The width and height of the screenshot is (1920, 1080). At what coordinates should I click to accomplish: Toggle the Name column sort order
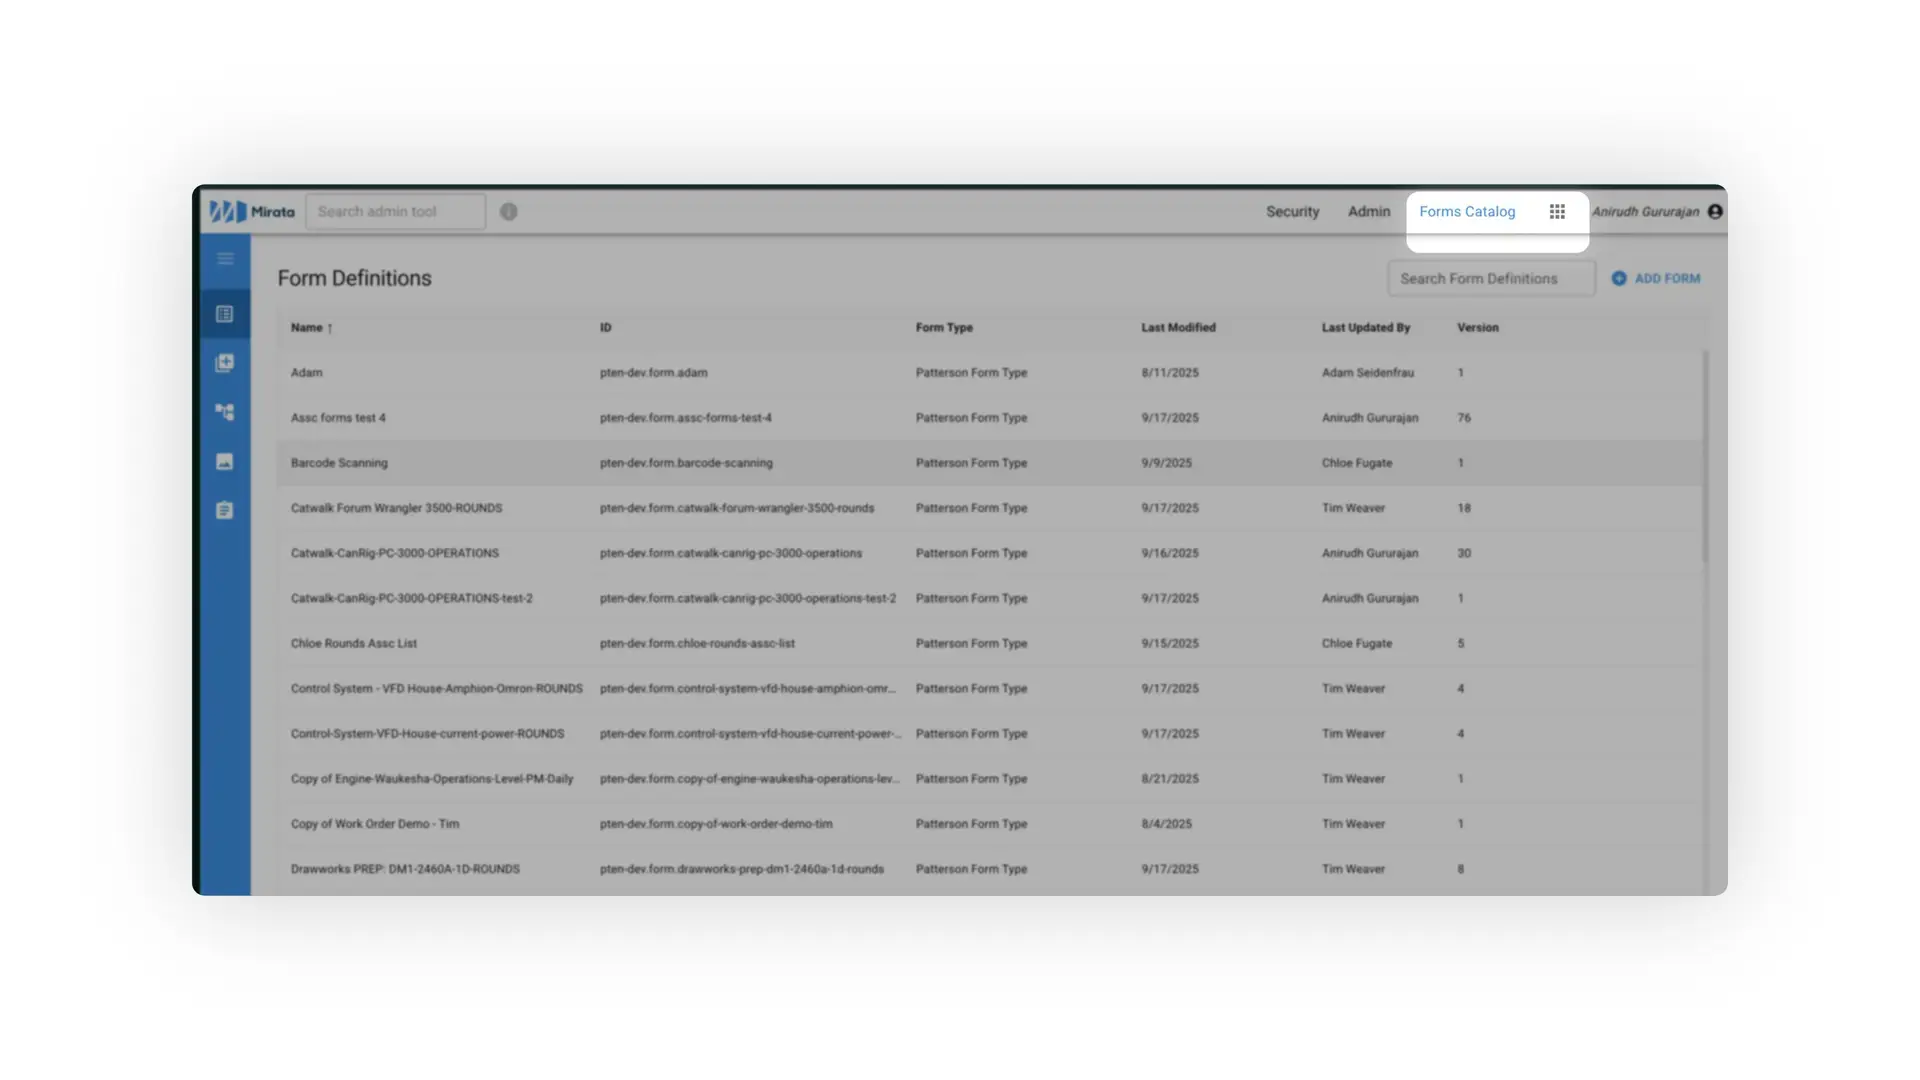[310, 327]
